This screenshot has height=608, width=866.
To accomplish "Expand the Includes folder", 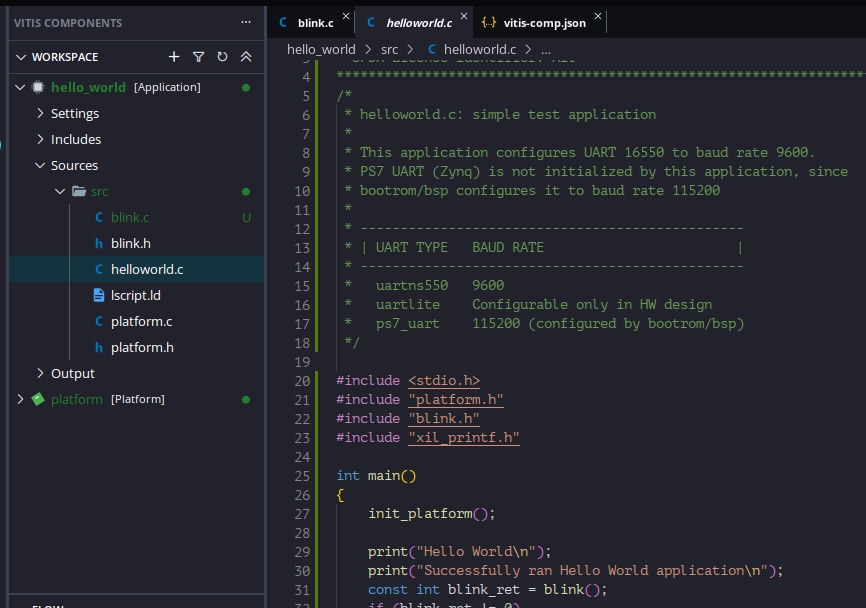I will (x=41, y=139).
